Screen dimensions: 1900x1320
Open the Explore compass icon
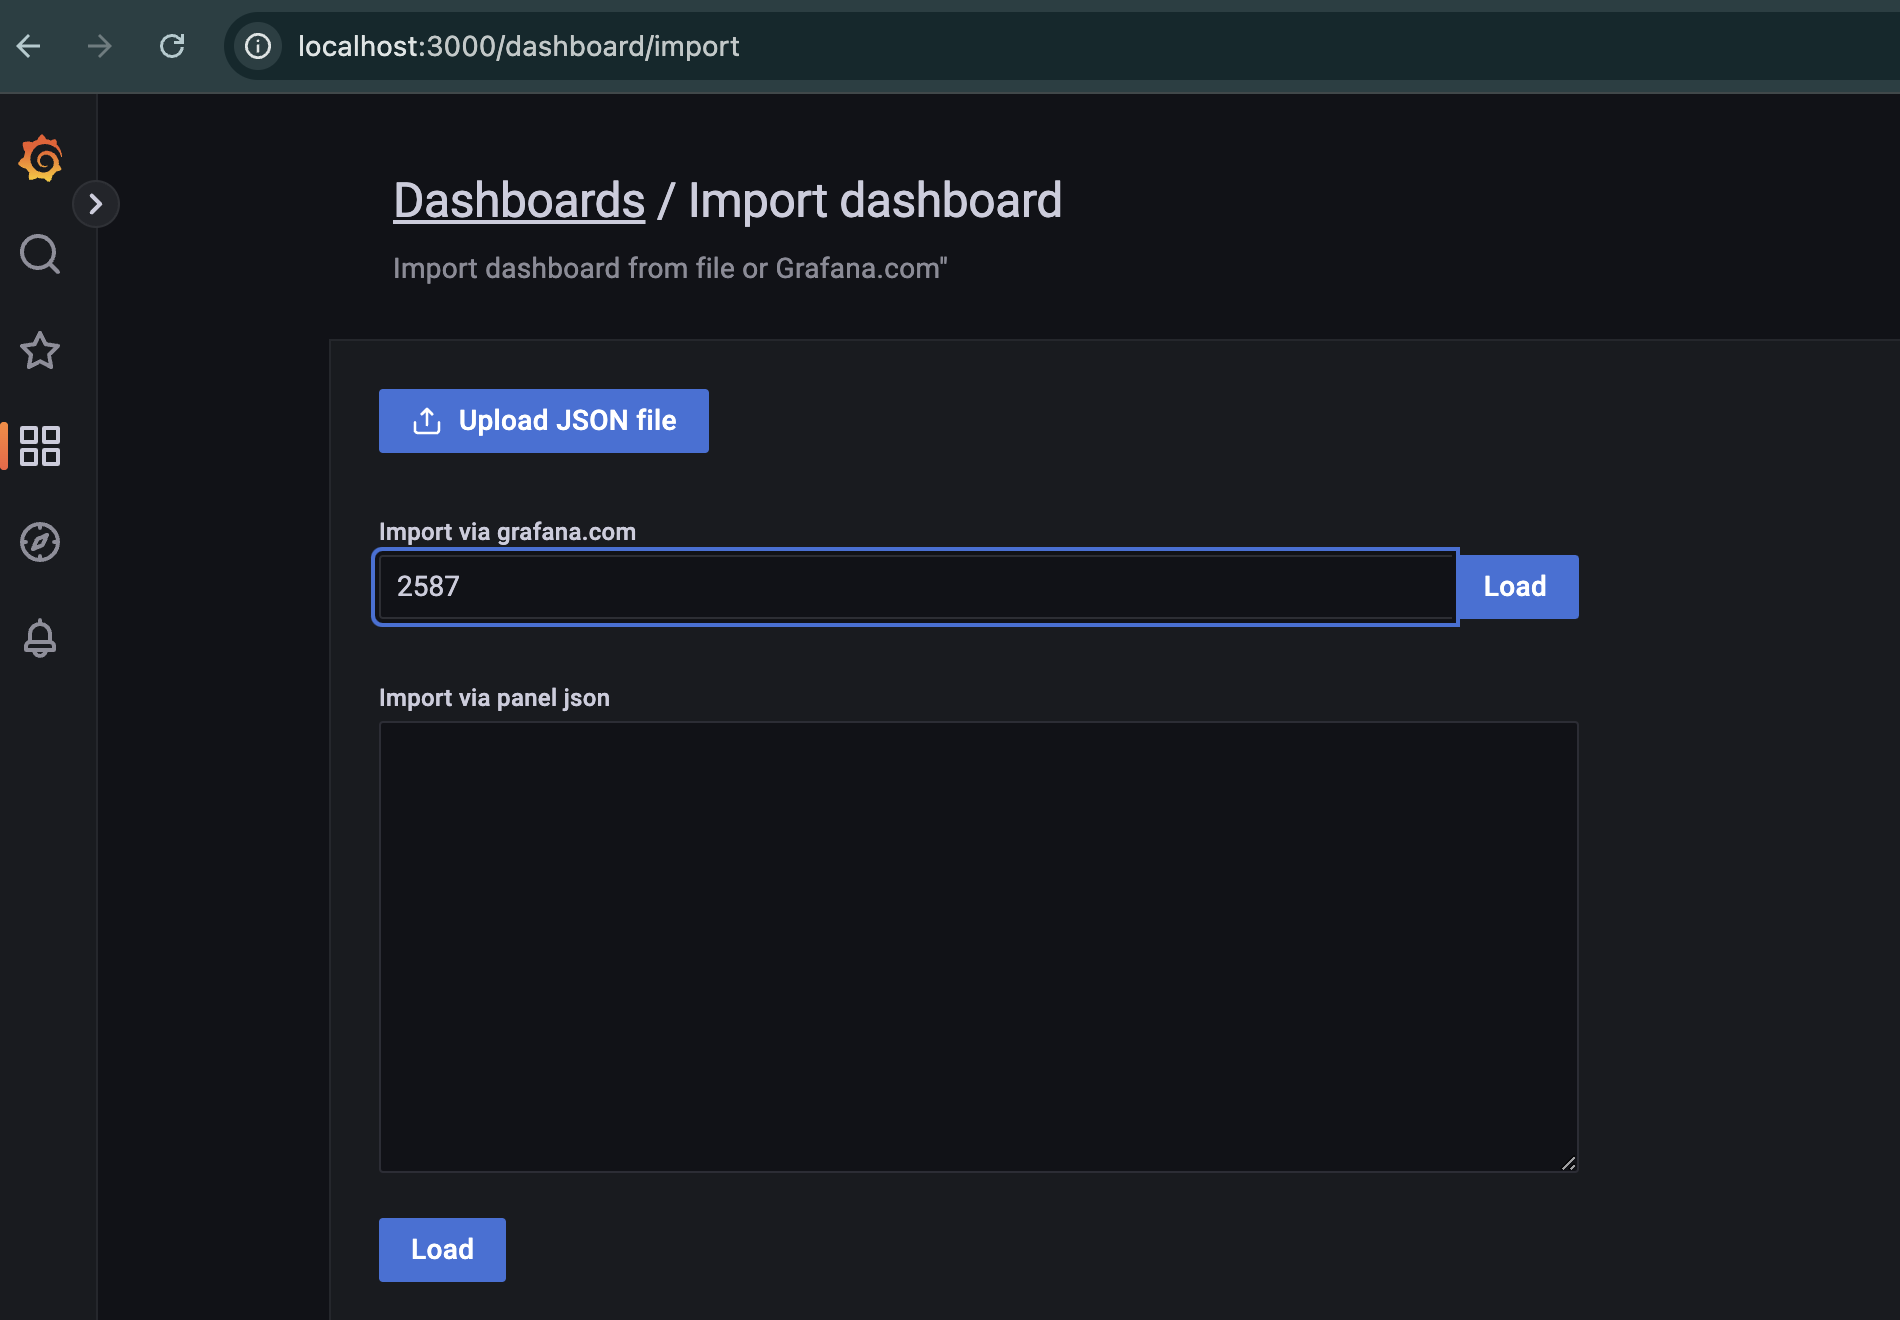[x=40, y=542]
